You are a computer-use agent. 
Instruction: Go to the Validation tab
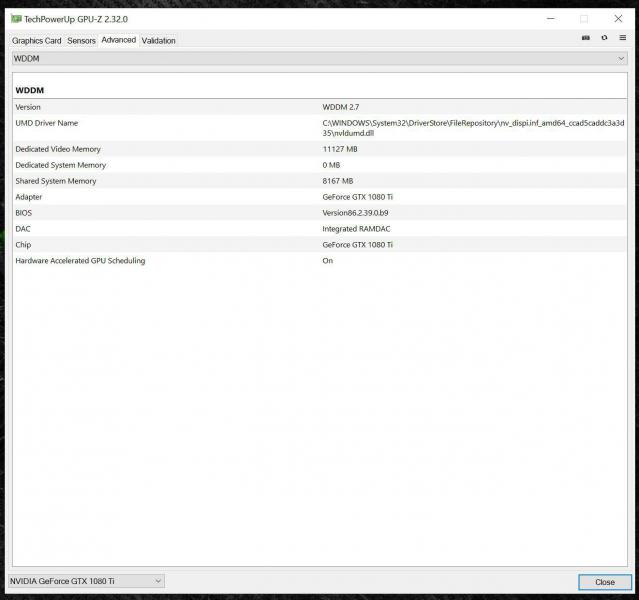pos(158,41)
